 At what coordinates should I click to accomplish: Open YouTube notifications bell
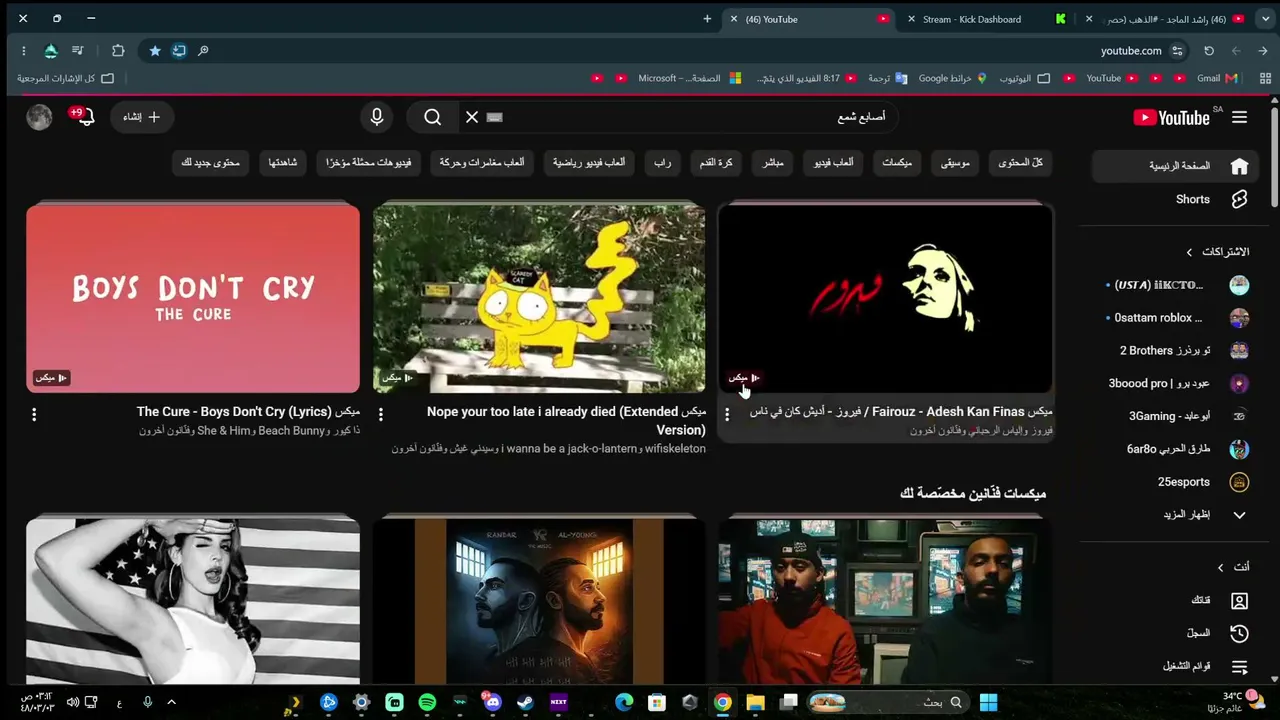84,117
